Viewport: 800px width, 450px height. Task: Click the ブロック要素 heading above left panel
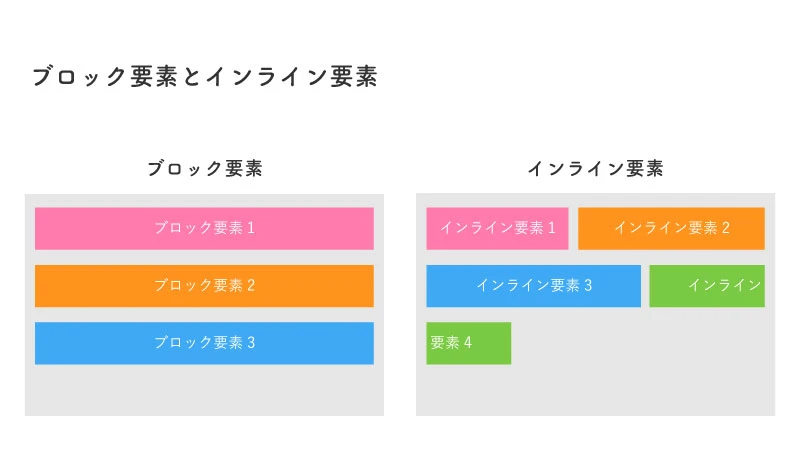(204, 169)
